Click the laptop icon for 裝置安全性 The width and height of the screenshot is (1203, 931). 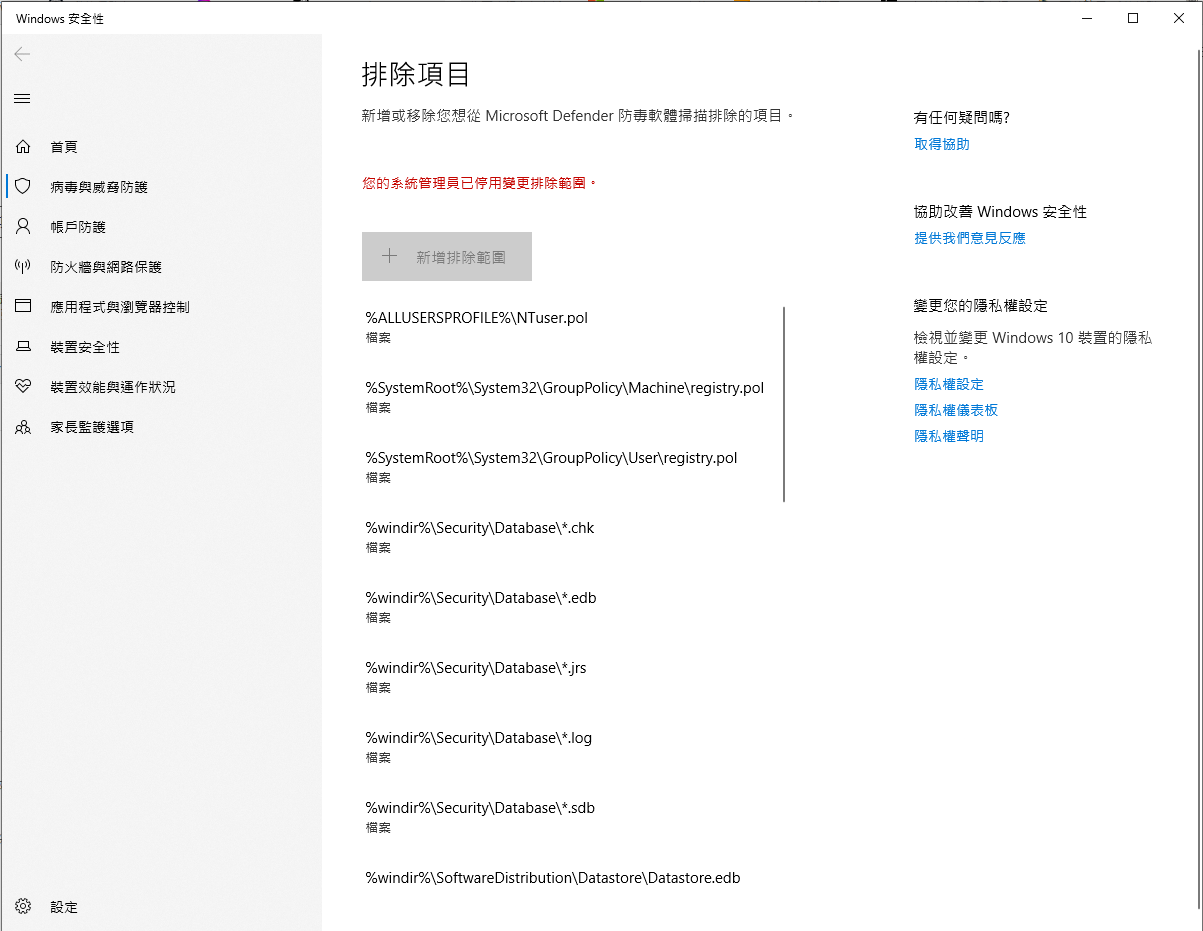tap(23, 347)
